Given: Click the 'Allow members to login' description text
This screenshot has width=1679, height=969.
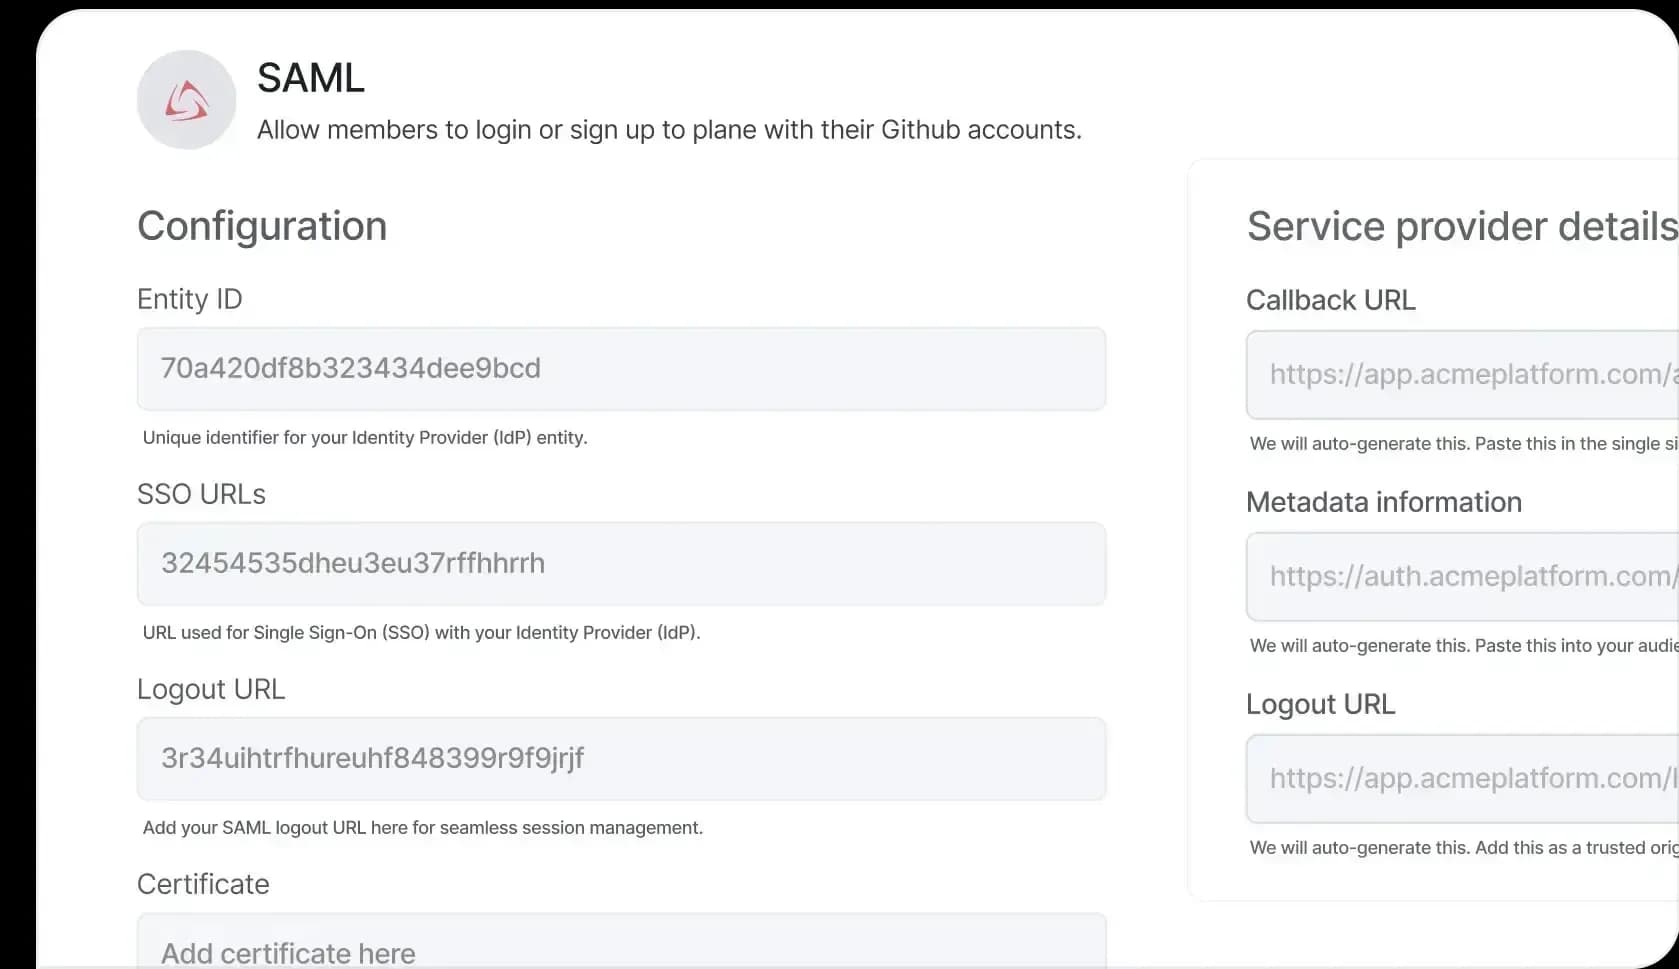Looking at the screenshot, I should coord(669,129).
